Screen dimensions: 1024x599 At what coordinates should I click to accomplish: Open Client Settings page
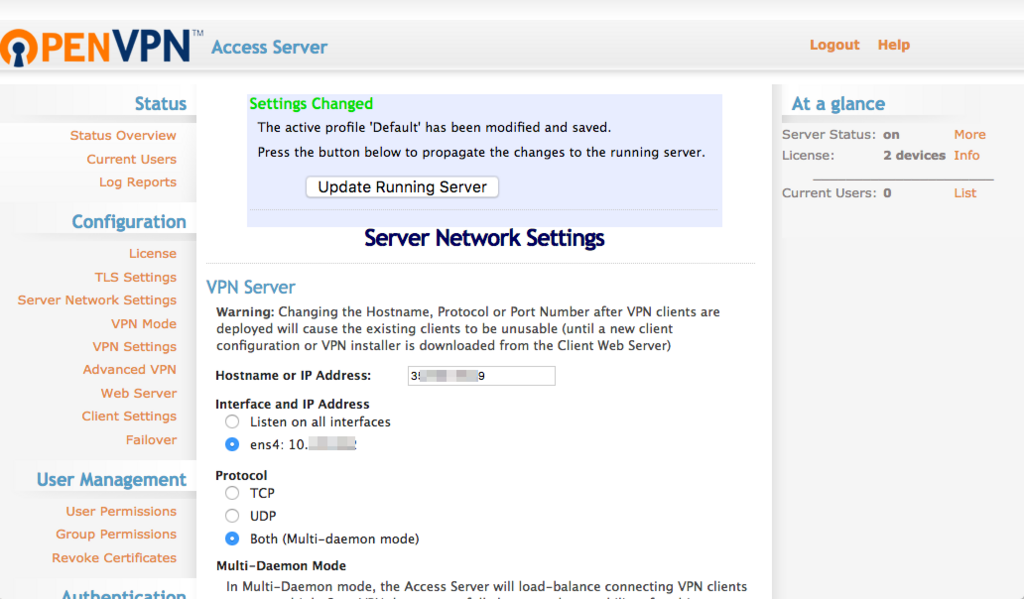coord(129,416)
